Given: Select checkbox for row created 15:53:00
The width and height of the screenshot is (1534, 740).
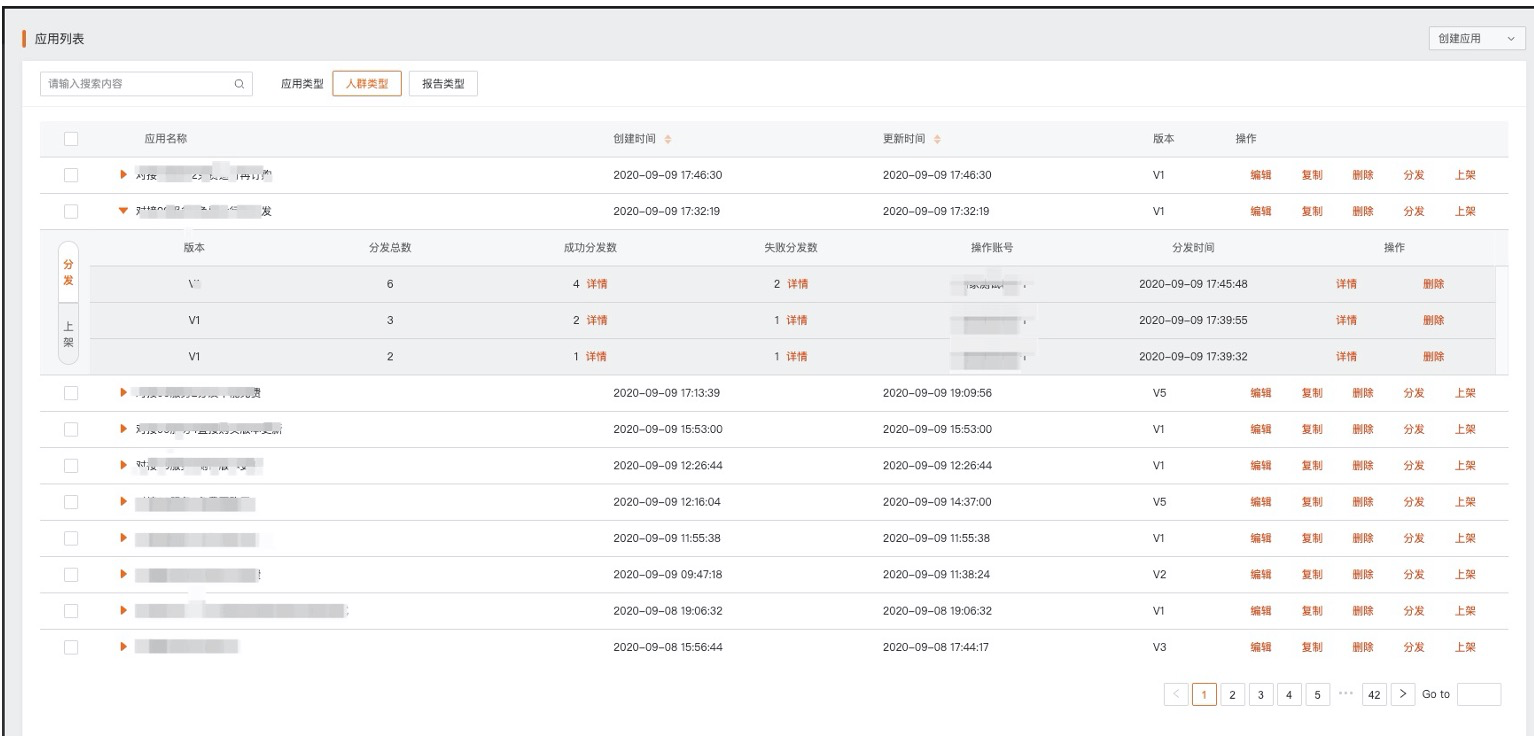Looking at the screenshot, I should point(71,429).
